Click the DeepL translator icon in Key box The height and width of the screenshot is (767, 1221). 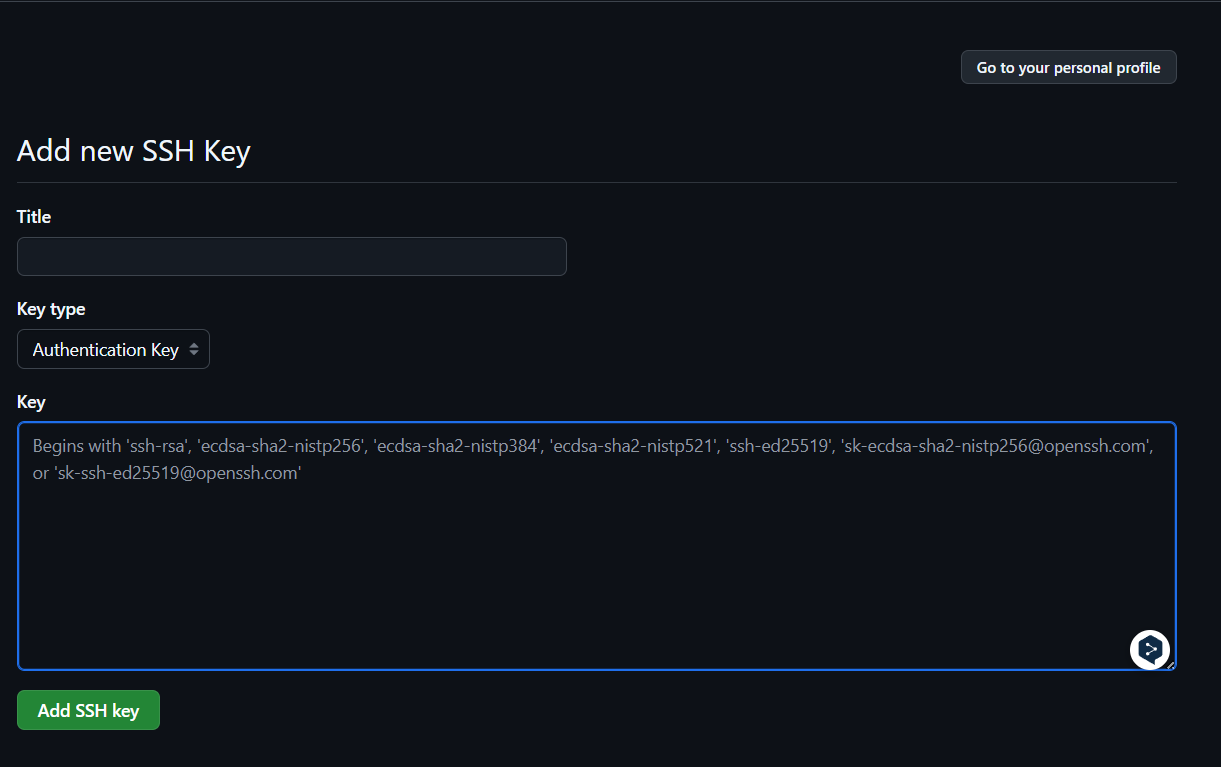pyautogui.click(x=1149, y=649)
